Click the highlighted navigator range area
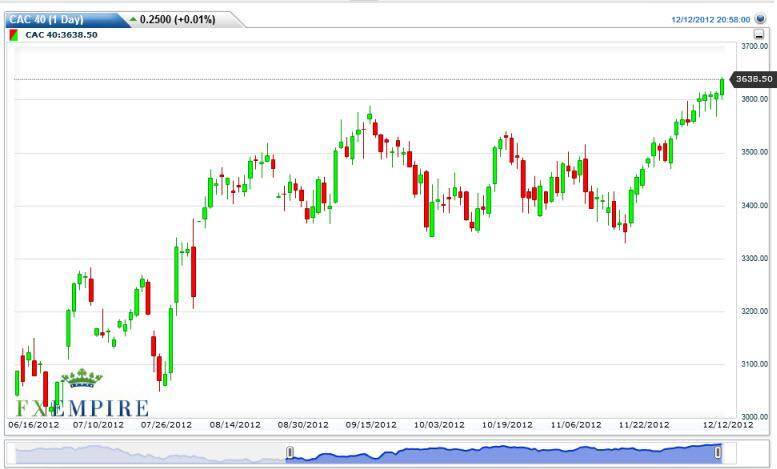 (x=500, y=453)
